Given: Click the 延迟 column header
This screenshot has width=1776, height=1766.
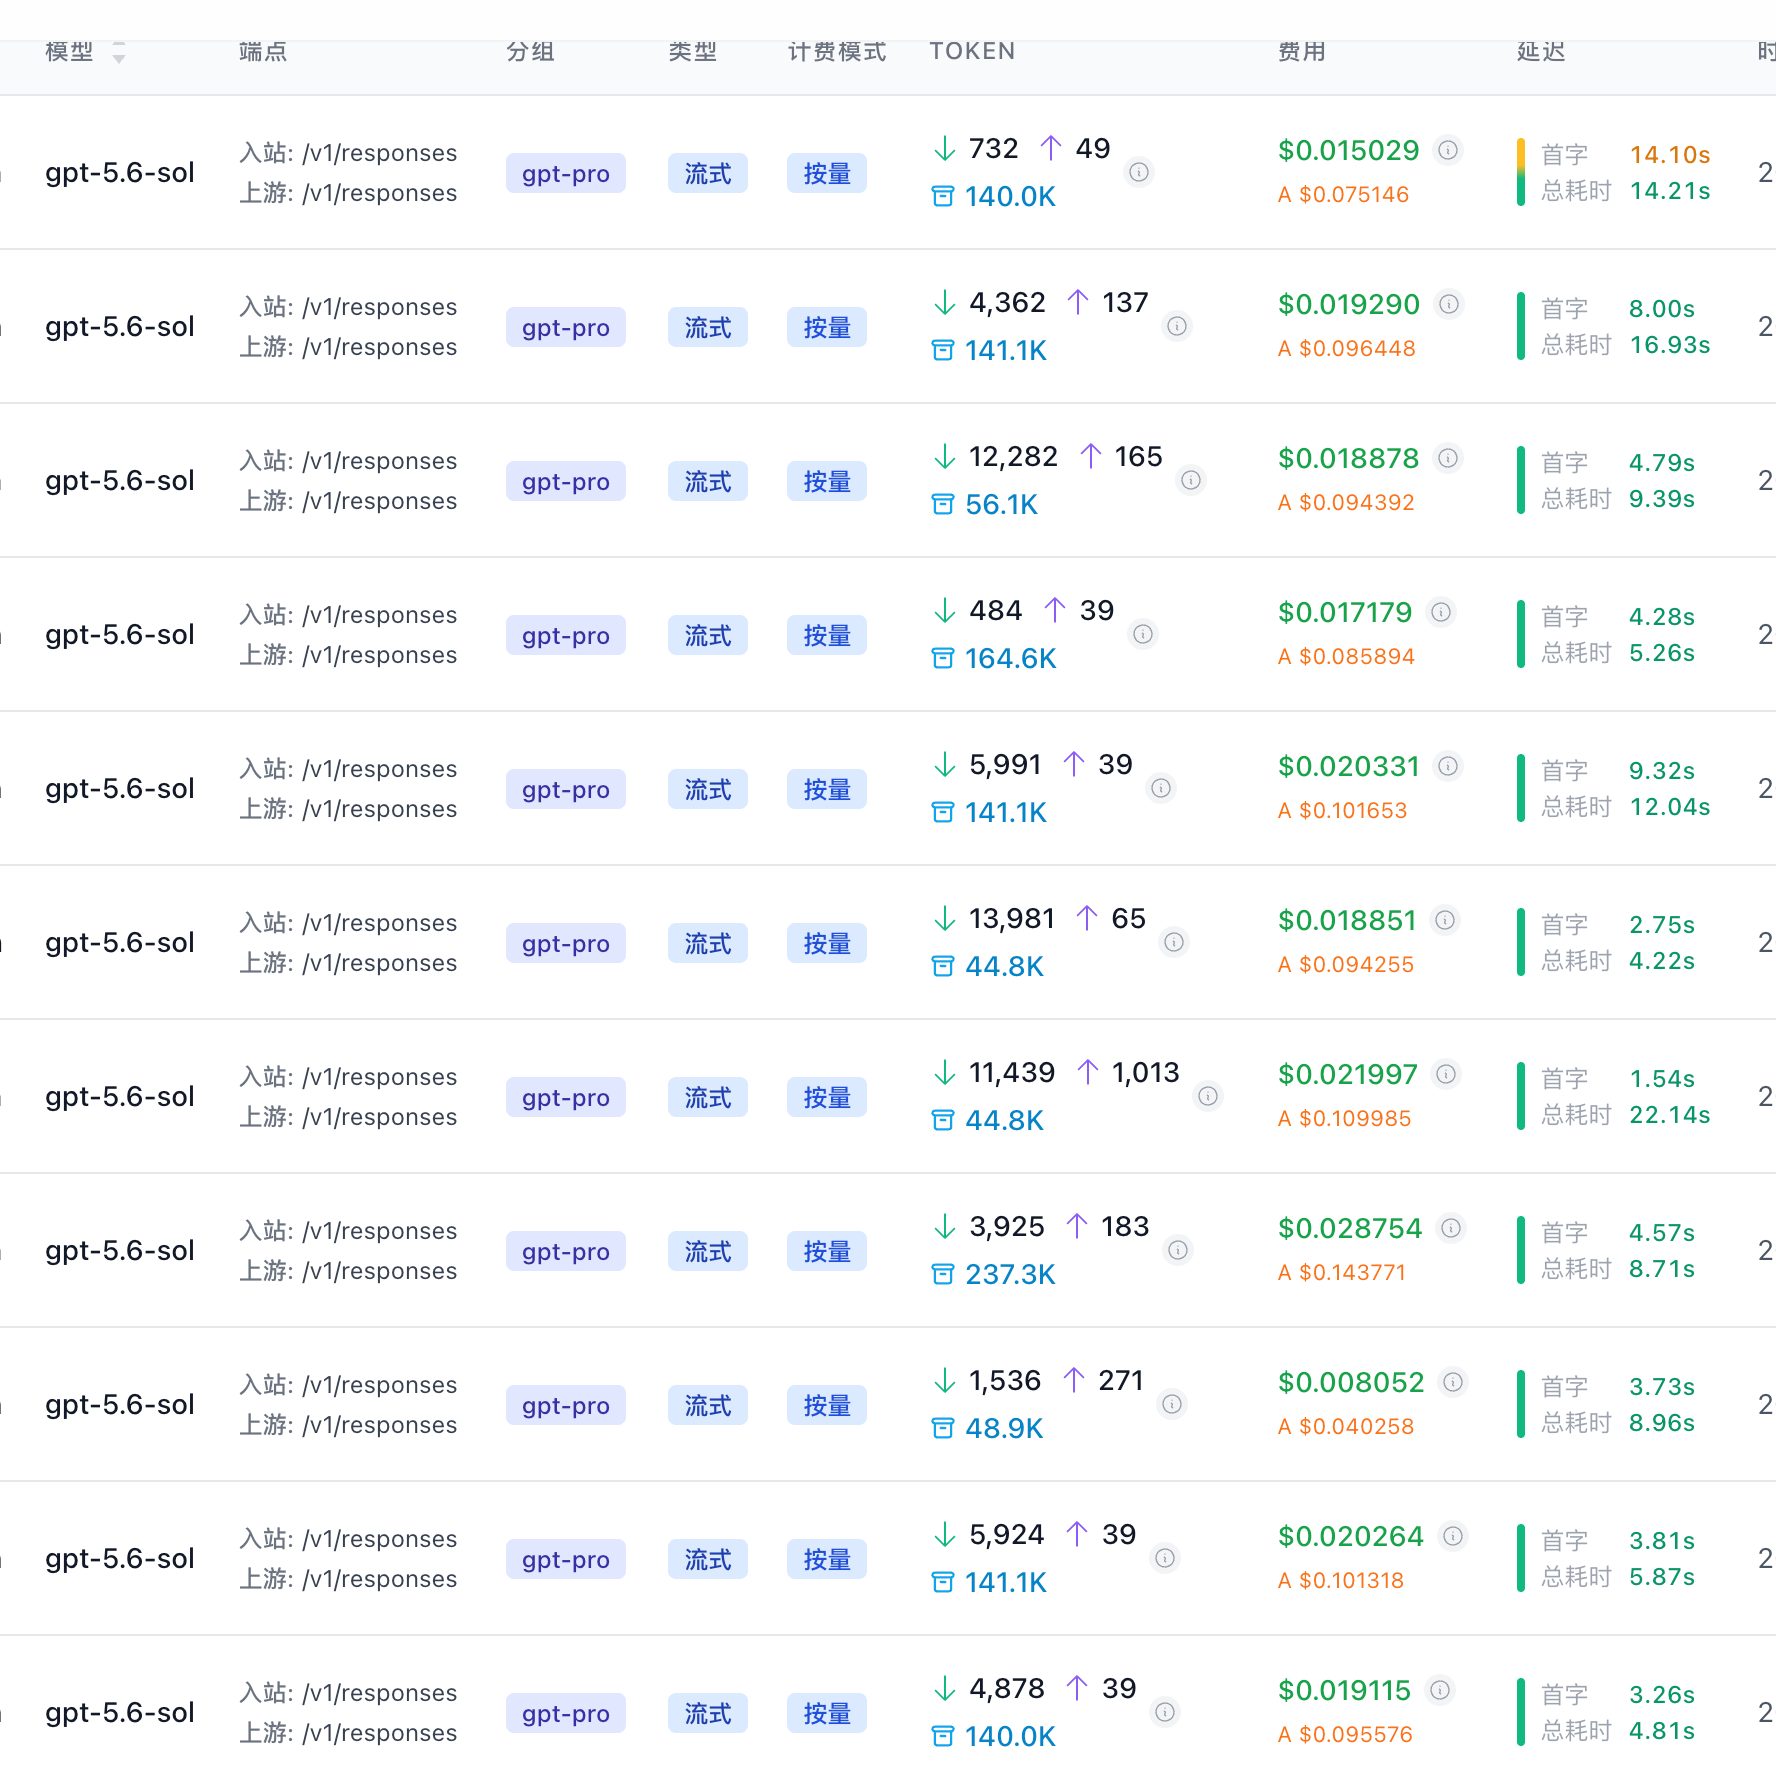Looking at the screenshot, I should (1541, 51).
